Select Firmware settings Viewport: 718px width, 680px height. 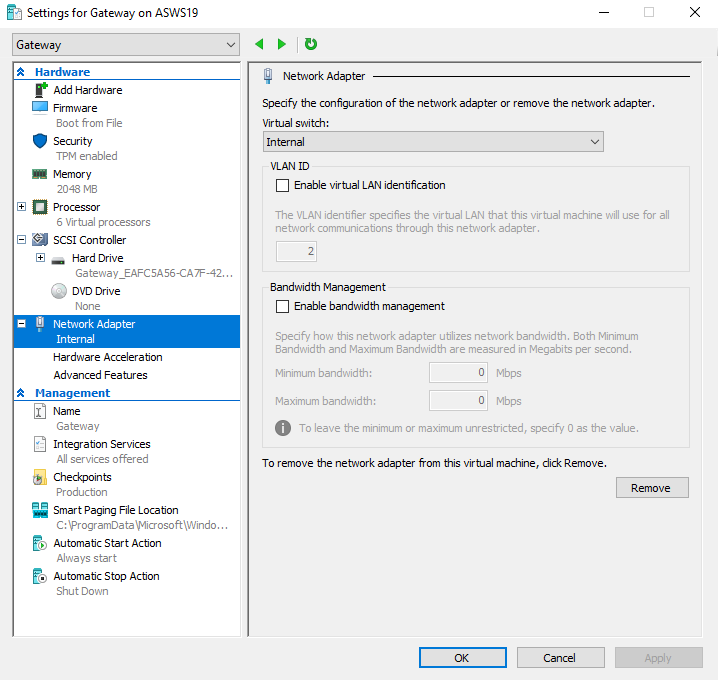[75, 108]
